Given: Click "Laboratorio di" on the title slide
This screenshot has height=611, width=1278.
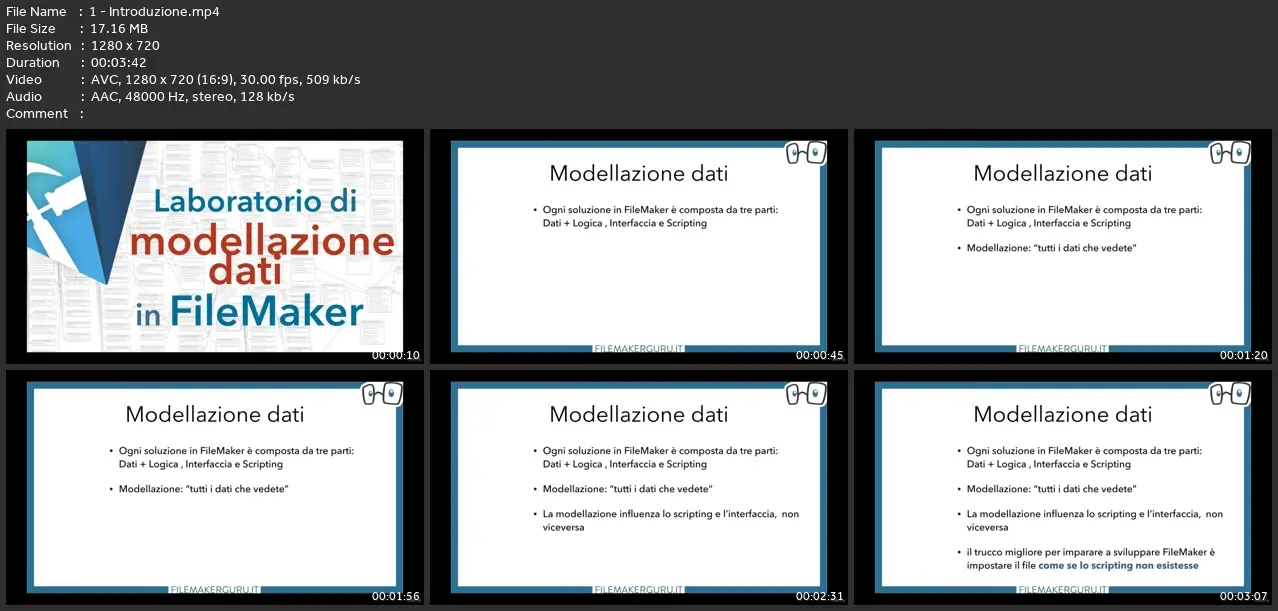Looking at the screenshot, I should point(255,202).
